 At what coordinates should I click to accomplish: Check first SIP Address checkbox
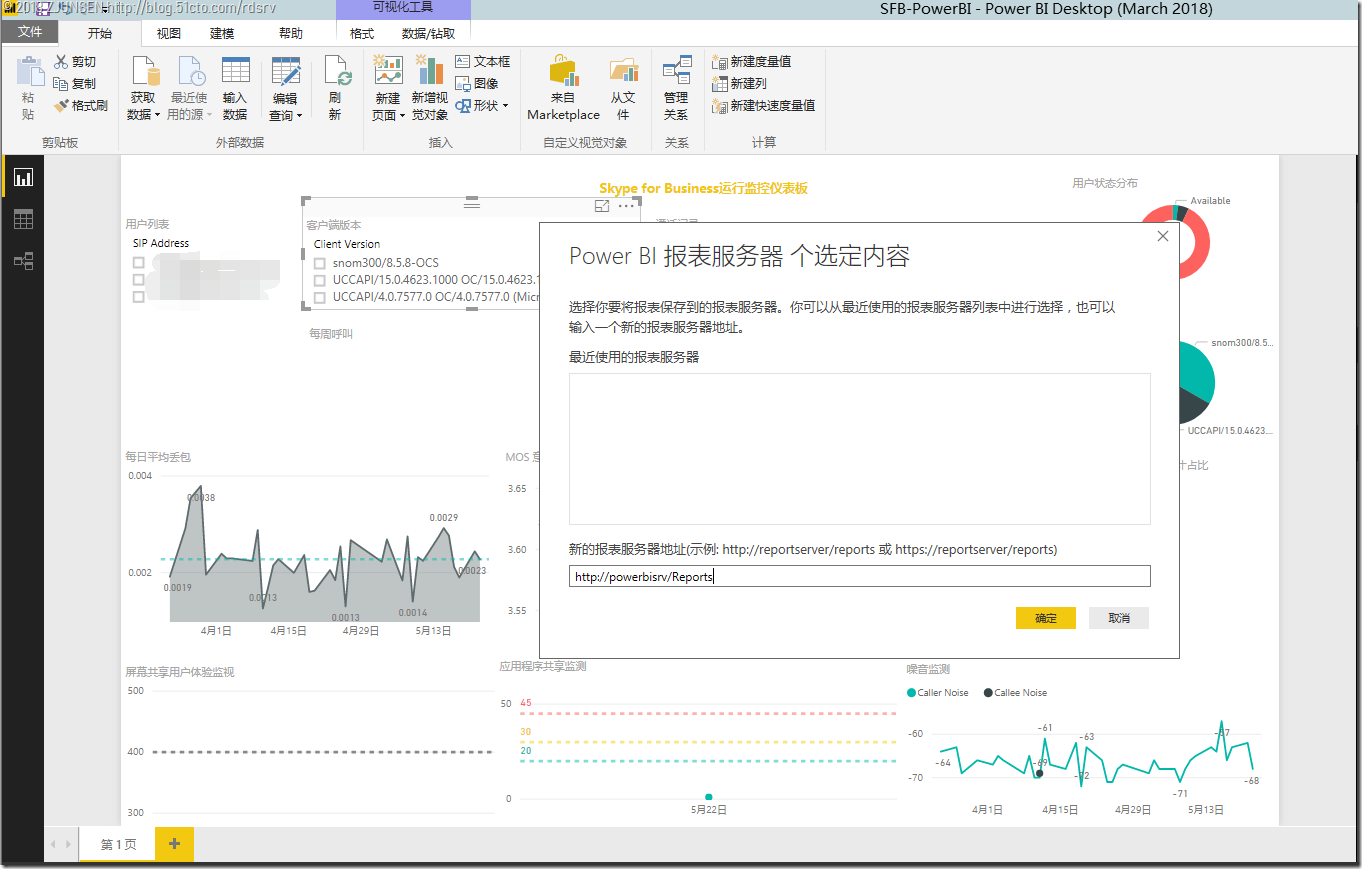click(x=139, y=263)
